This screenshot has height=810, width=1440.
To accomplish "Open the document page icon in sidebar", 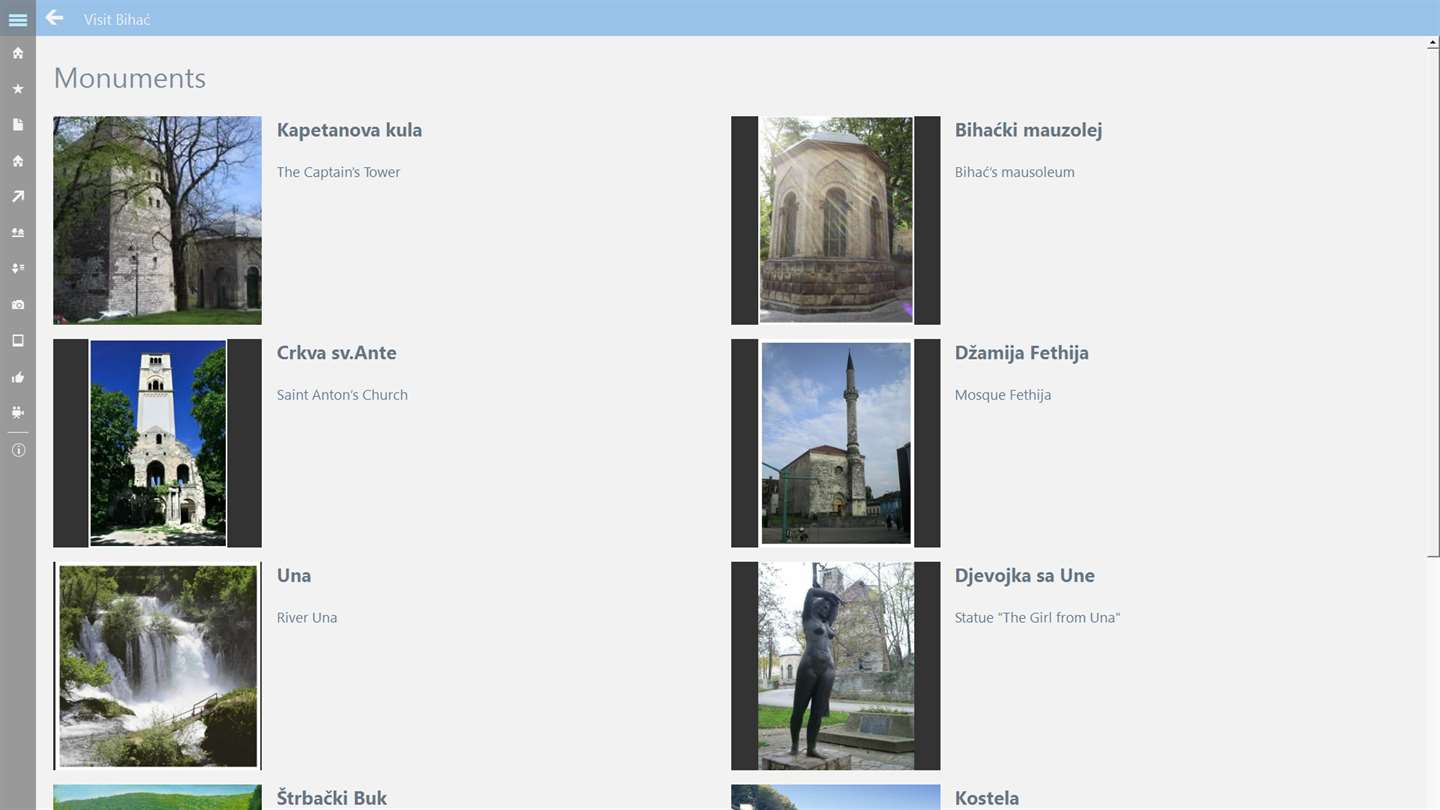I will [18, 125].
